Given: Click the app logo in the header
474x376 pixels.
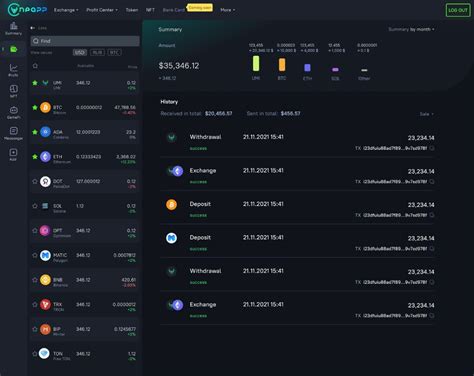Looking at the screenshot, I should pyautogui.click(x=27, y=10).
